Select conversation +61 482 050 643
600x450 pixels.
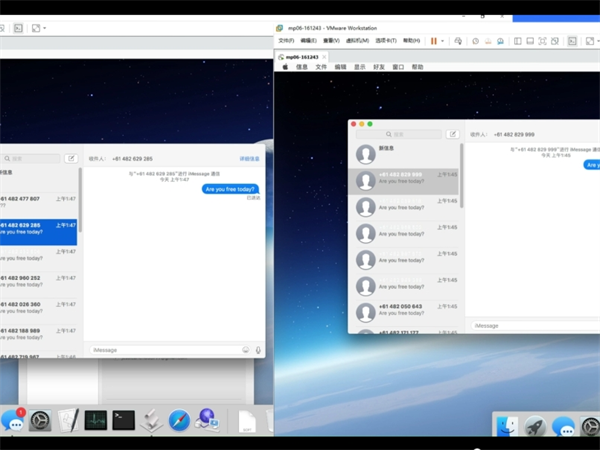pos(405,311)
